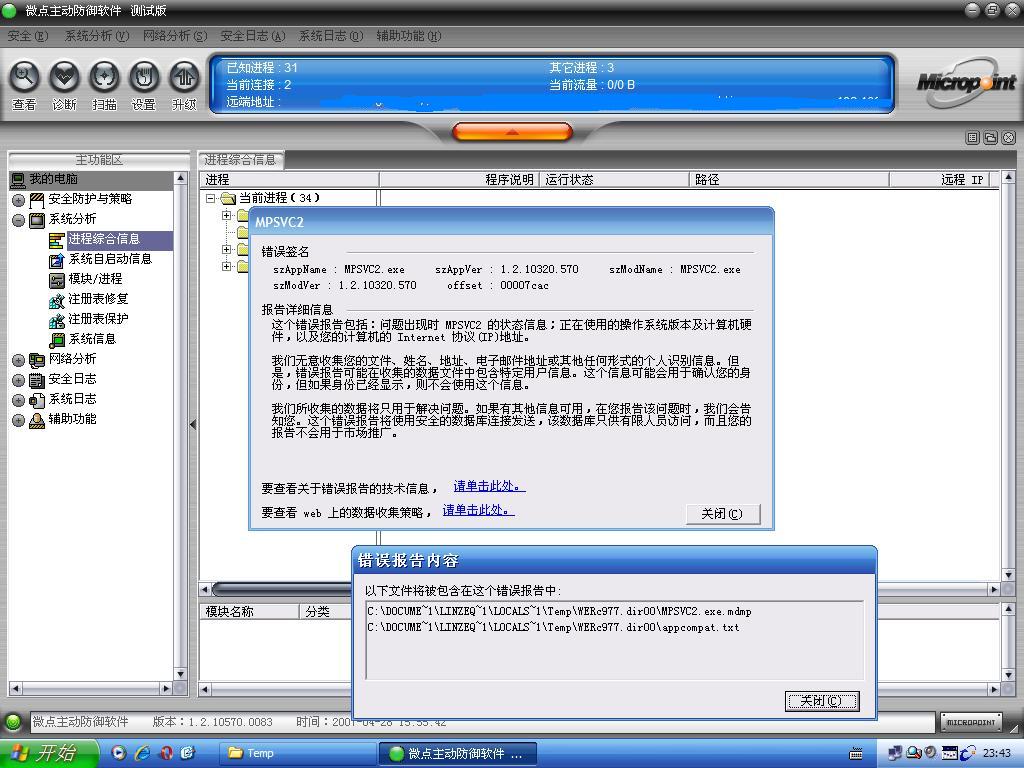This screenshot has height=768, width=1024.
Task: Click the 查看 (view) magnifier toolbar icon
Action: point(24,78)
